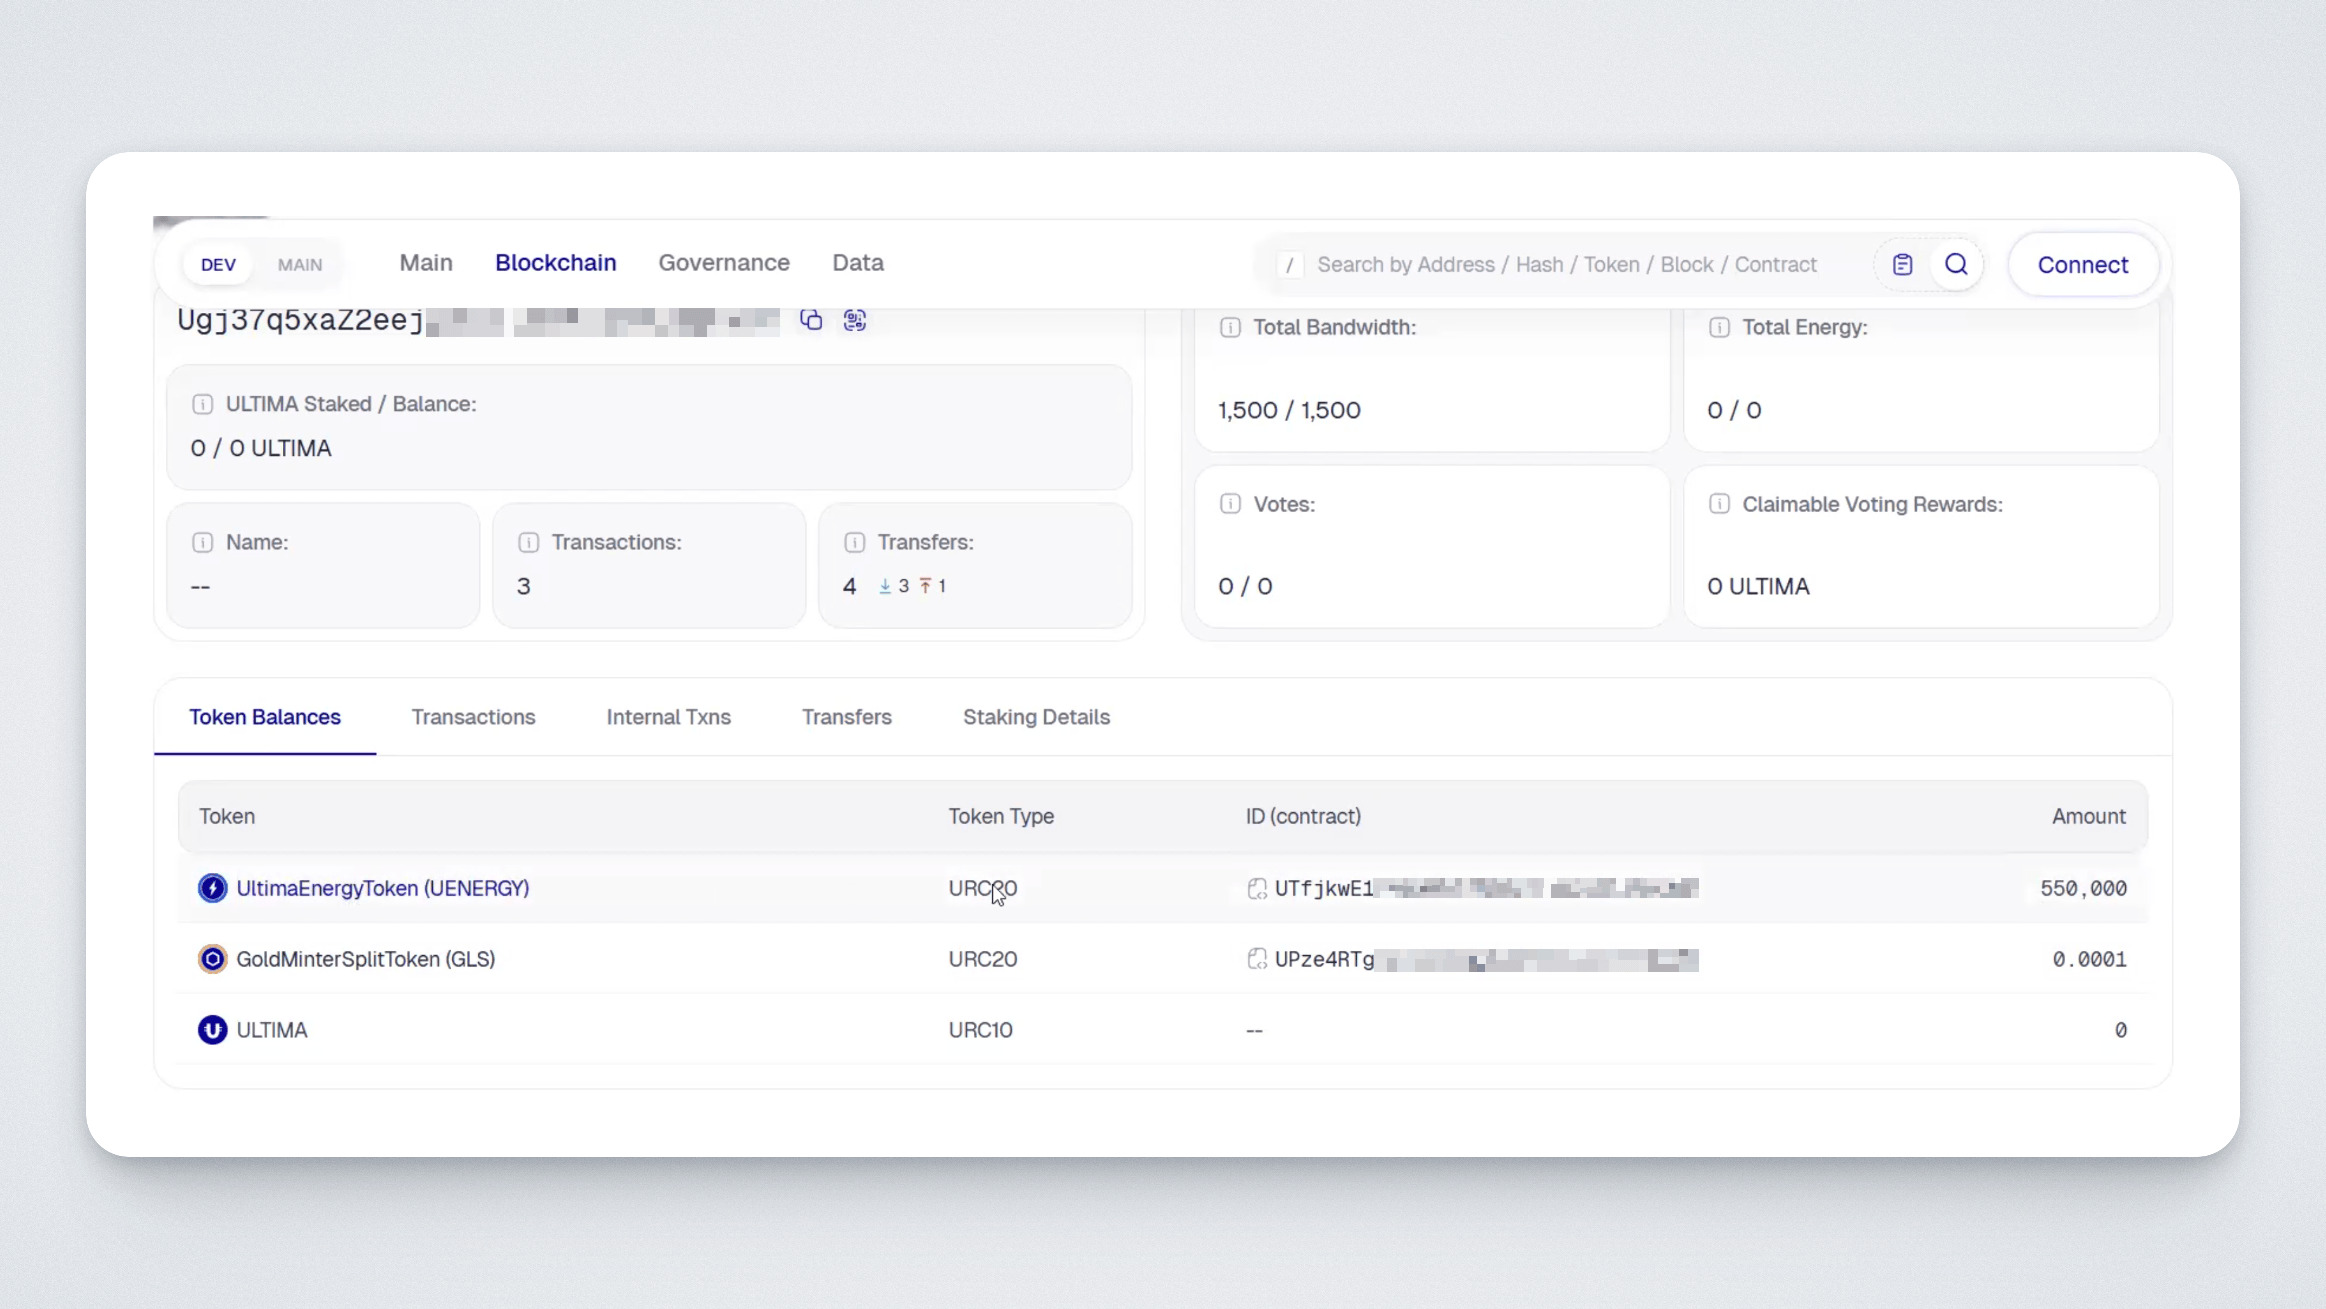The image size is (2326, 1309).
Task: Switch network to DEV
Action: pyautogui.click(x=218, y=265)
